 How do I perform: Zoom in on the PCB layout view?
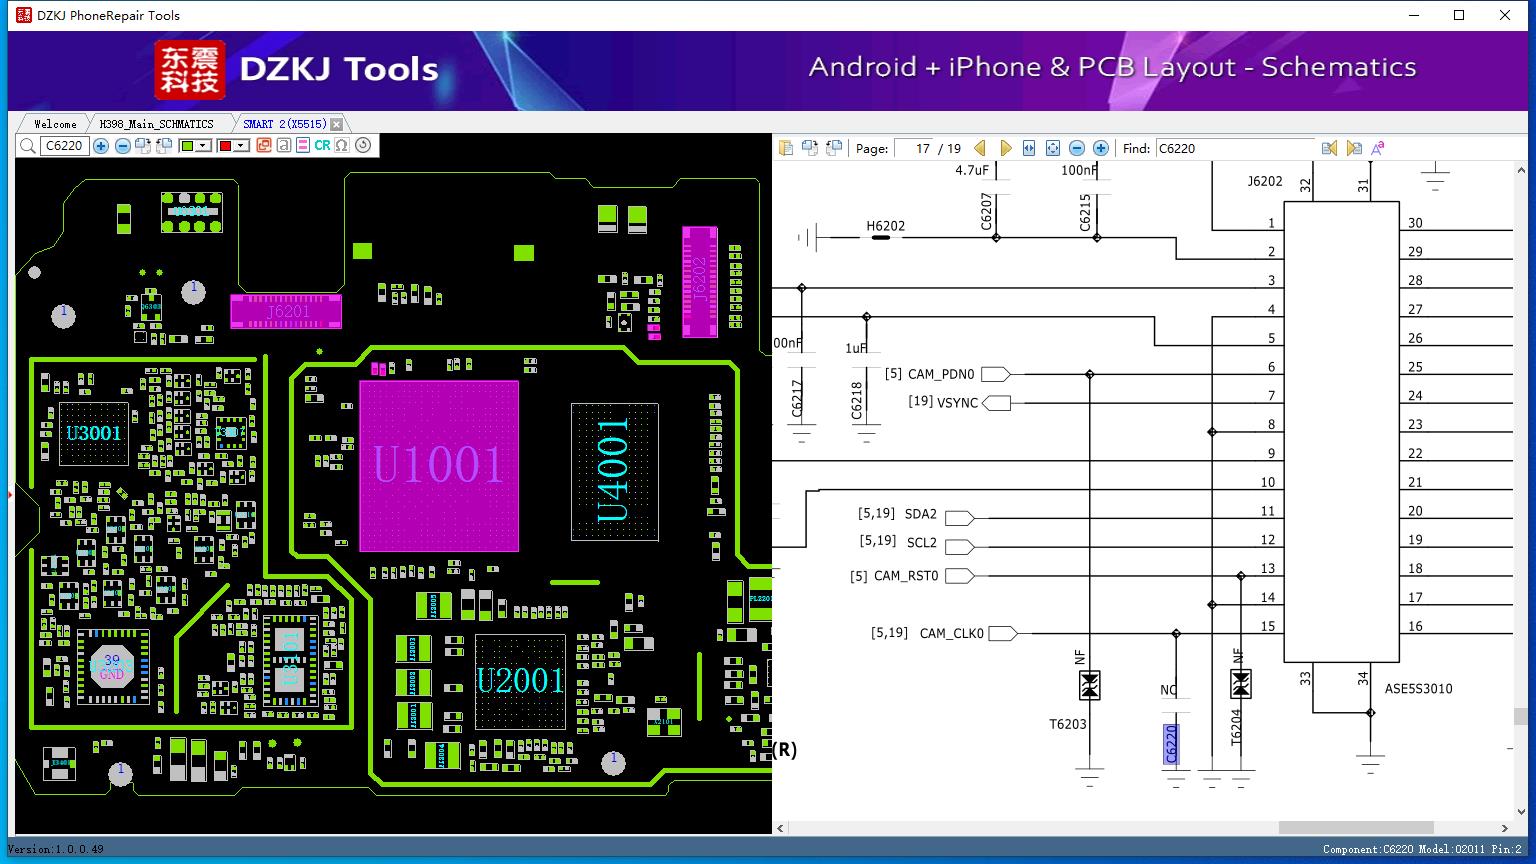click(x=101, y=146)
